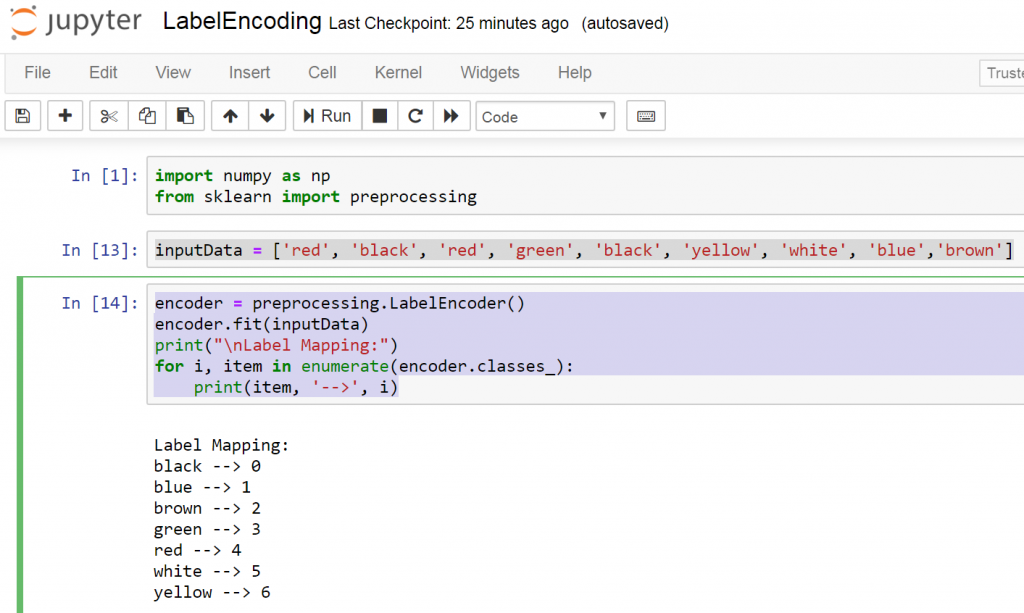Click the encoder.fit(inputData) line

pos(262,324)
